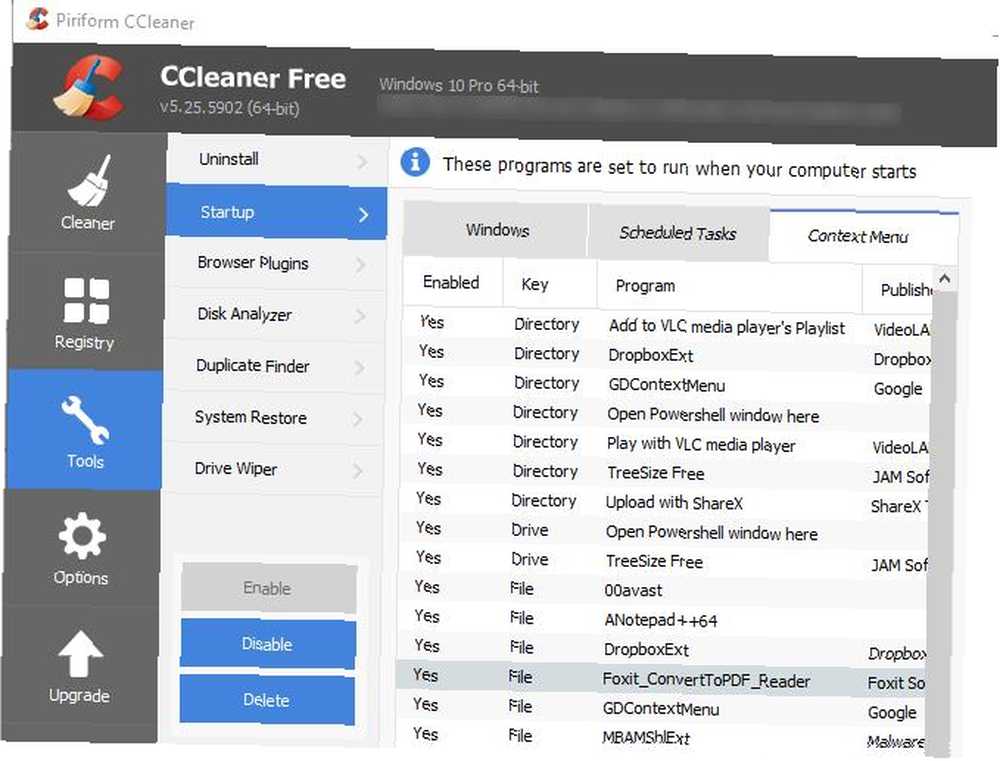
Task: Click the blue information icon
Action: tap(415, 162)
